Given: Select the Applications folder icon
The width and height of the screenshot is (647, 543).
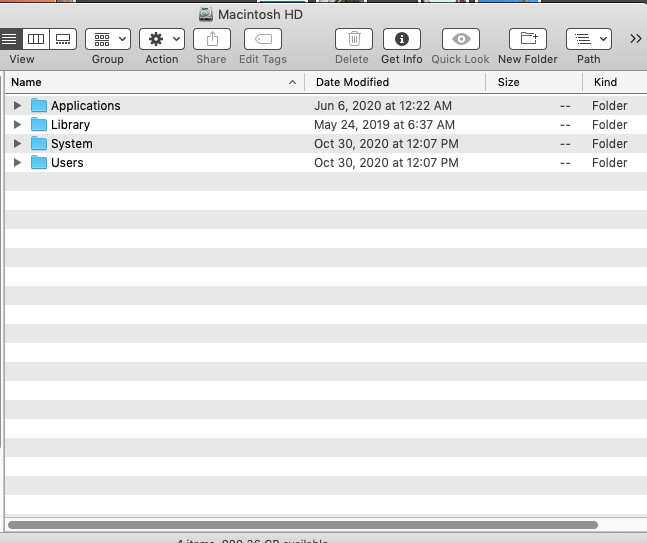Looking at the screenshot, I should coord(39,106).
